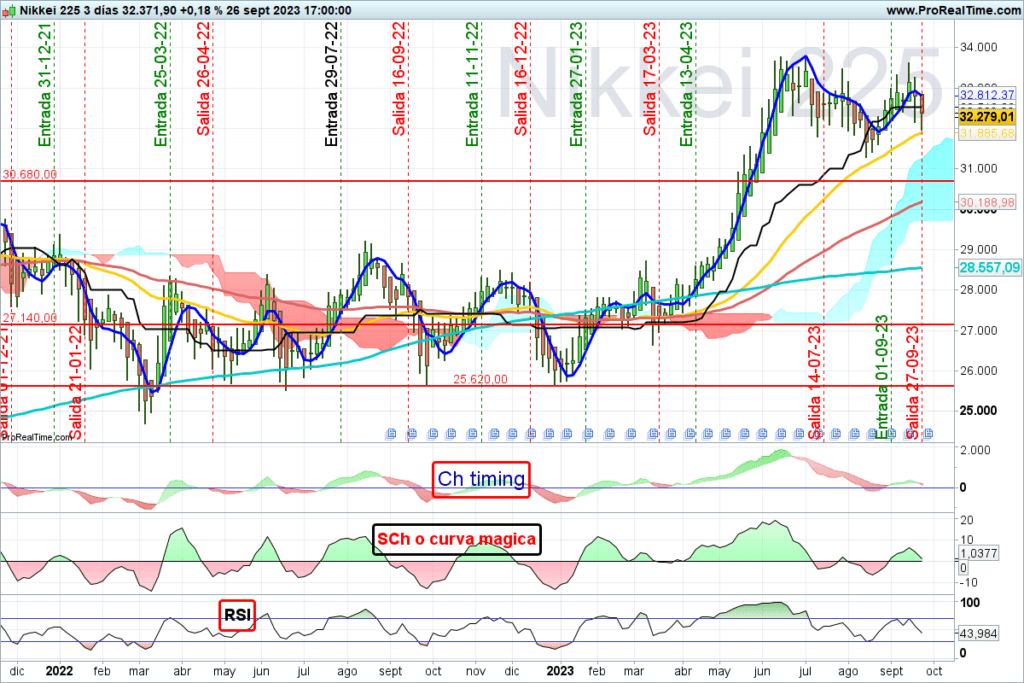Click the 100 scale label in RSI panel
Viewport: 1024px width, 683px height.
pyautogui.click(x=970, y=602)
